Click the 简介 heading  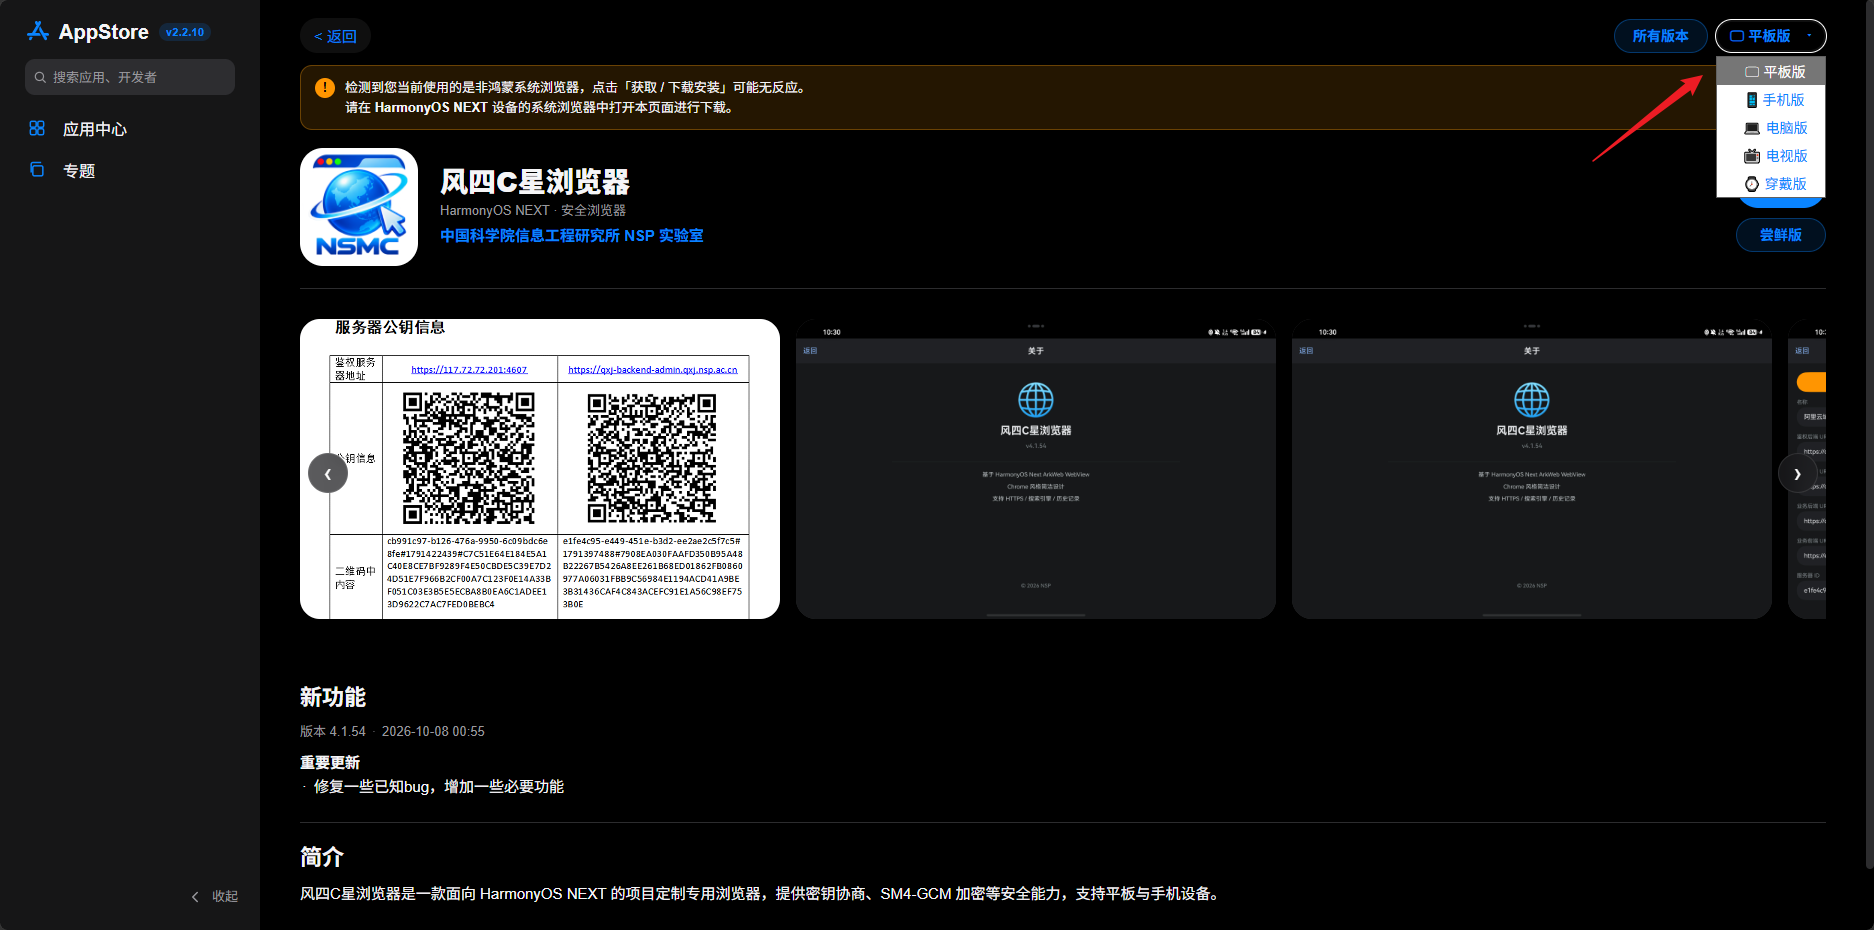click(x=322, y=857)
